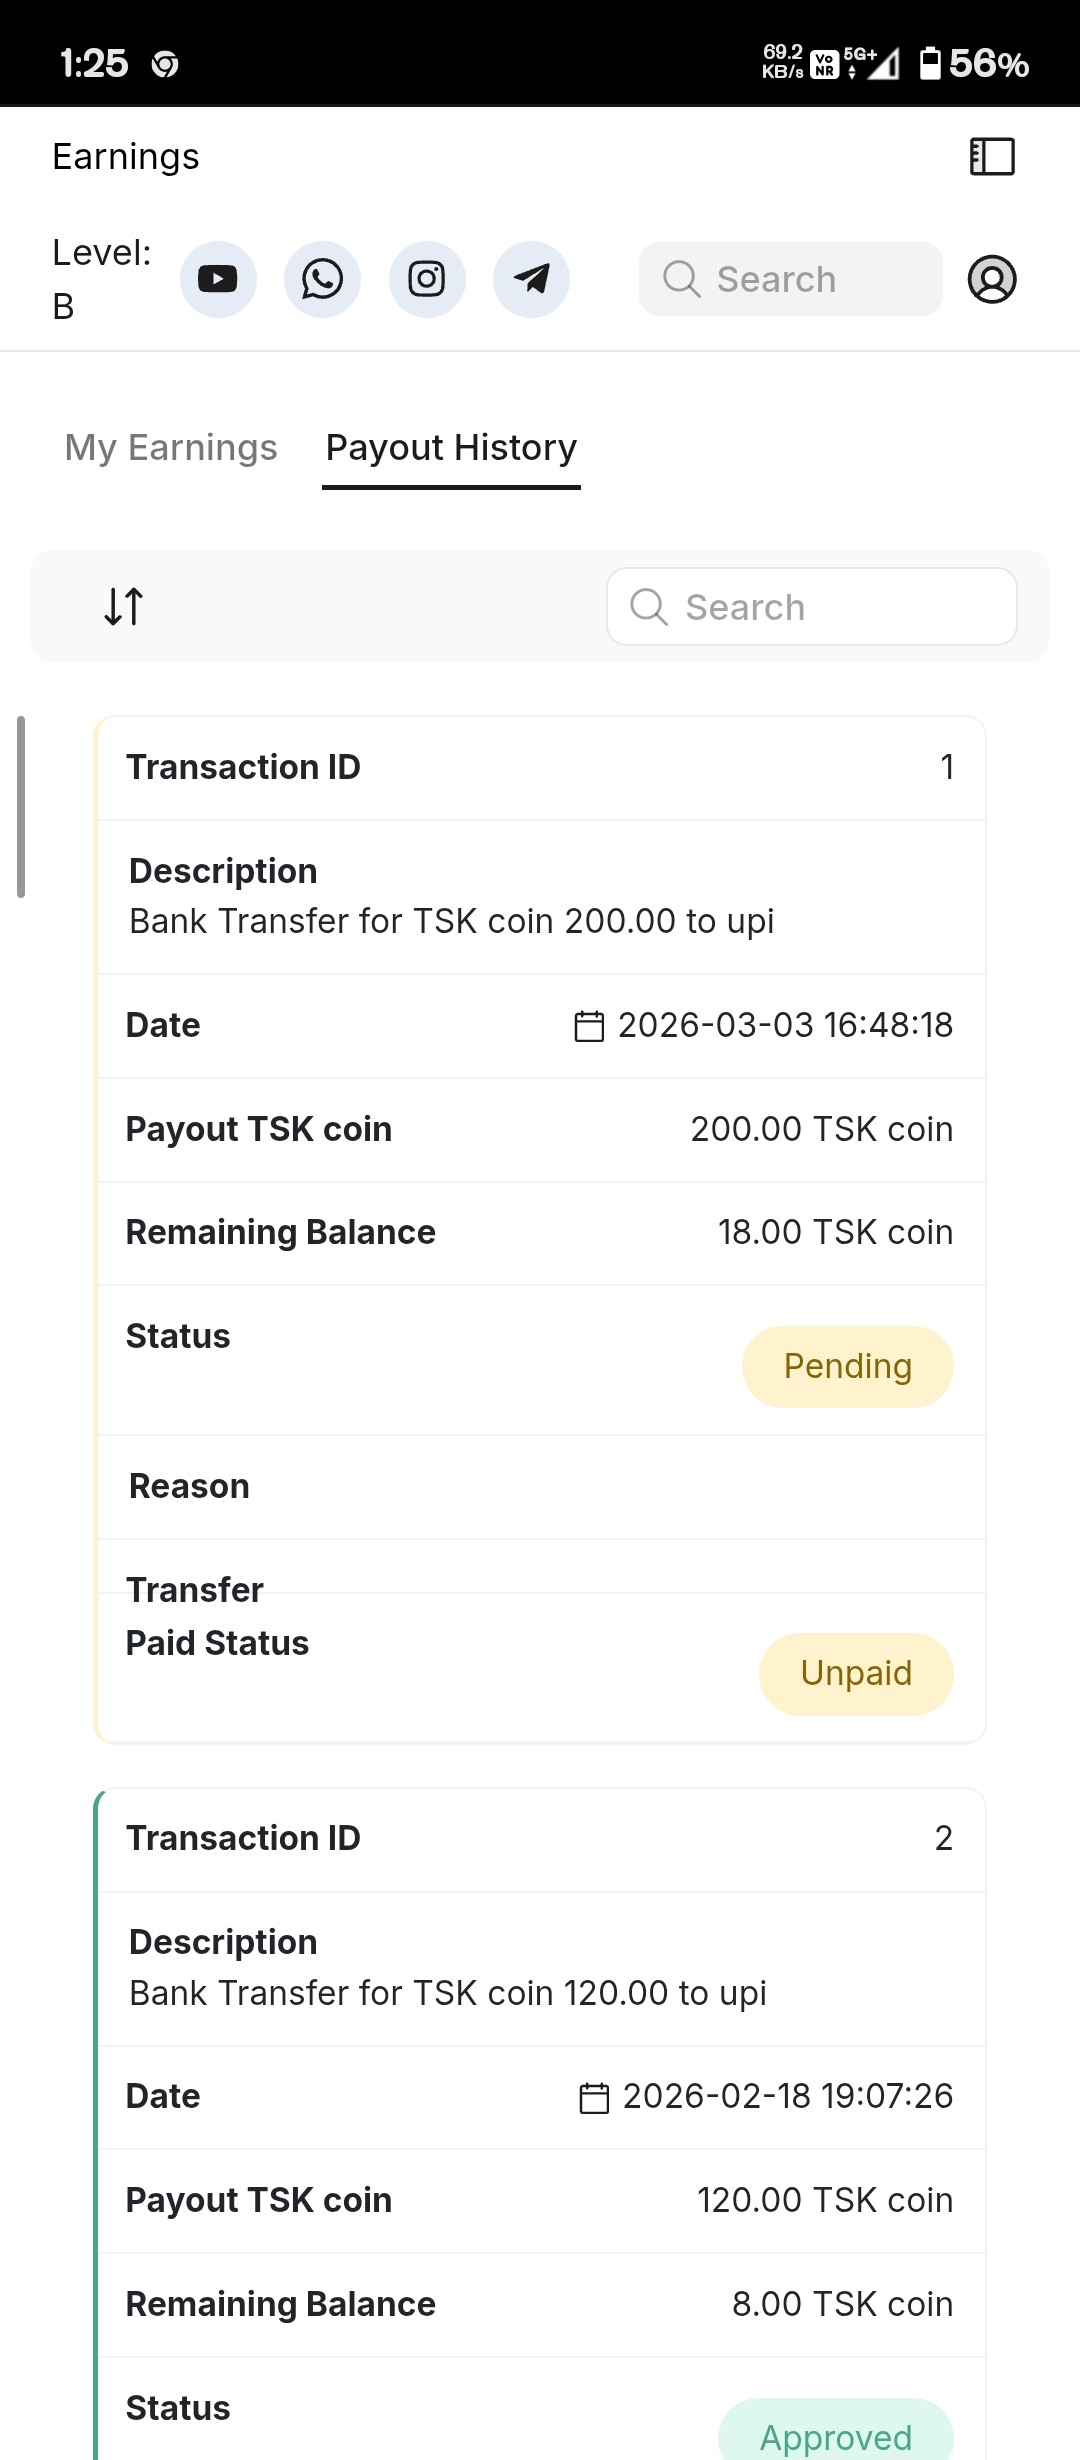This screenshot has width=1080, height=2460.
Task: Select the Payout History tab
Action: 451,448
